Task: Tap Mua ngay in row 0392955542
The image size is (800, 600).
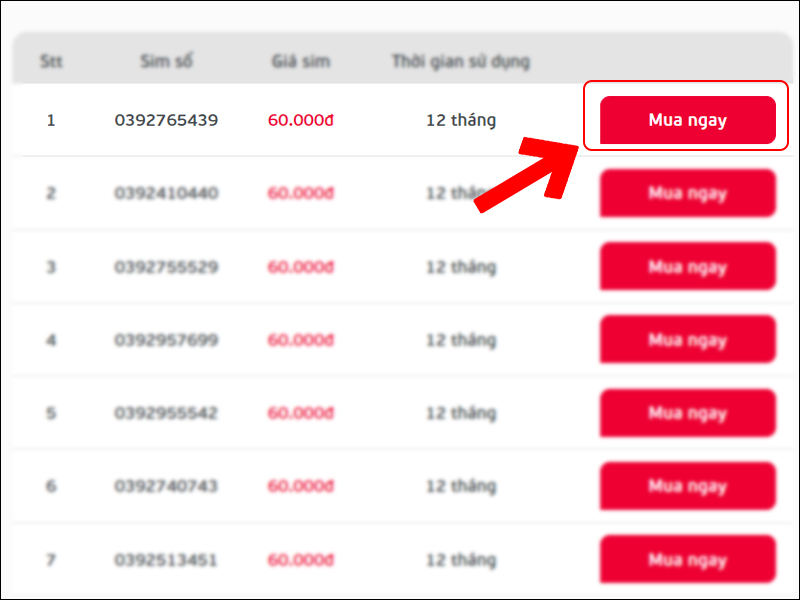Action: [688, 413]
